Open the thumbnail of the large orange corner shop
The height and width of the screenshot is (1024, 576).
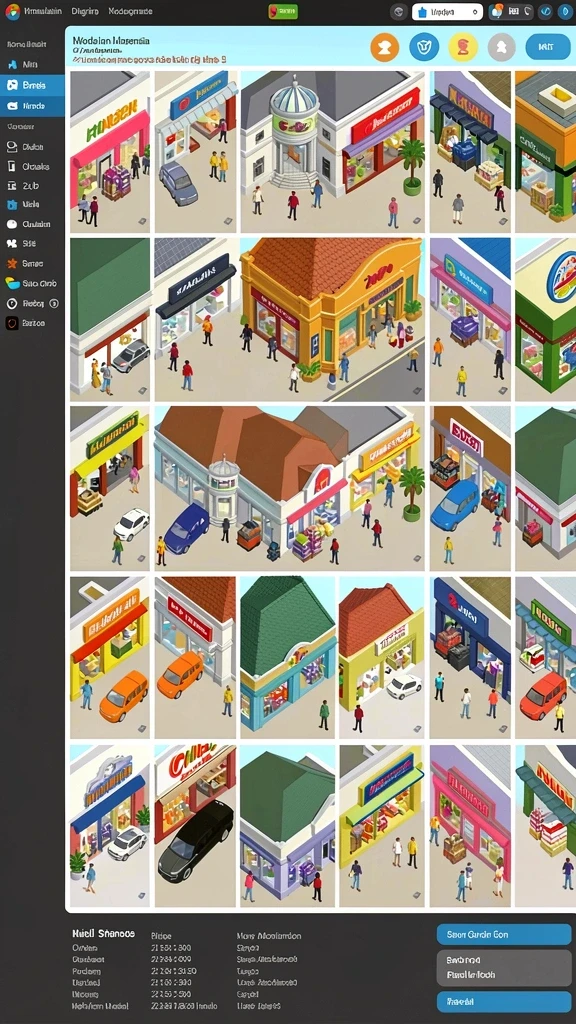(332, 319)
